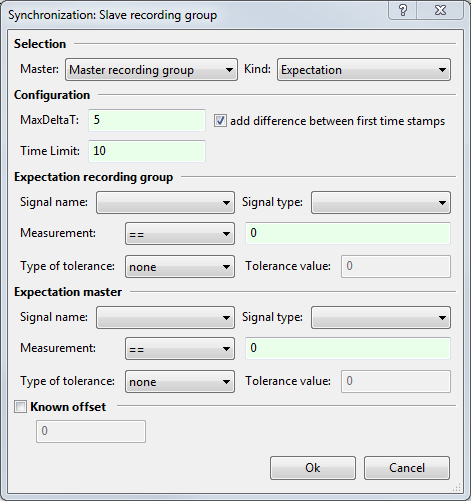Expand Signal type dropdown under Expectation master
Image resolution: width=471 pixels, height=501 pixels.
381,318
